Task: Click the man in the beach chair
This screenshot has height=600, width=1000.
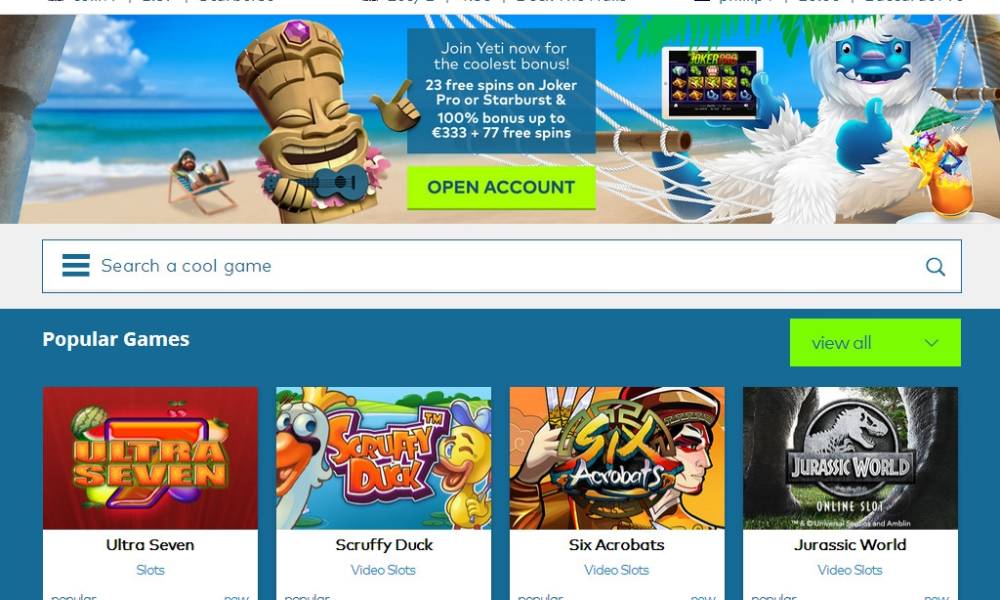Action: [200, 179]
